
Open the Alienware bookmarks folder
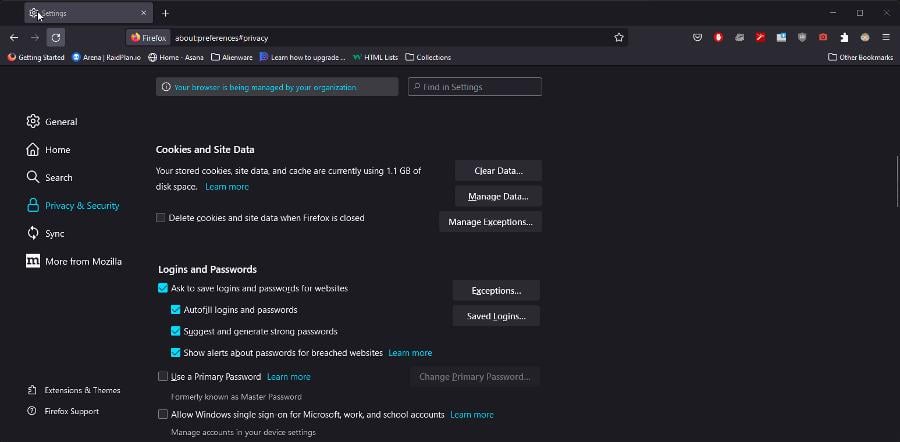pyautogui.click(x=232, y=57)
